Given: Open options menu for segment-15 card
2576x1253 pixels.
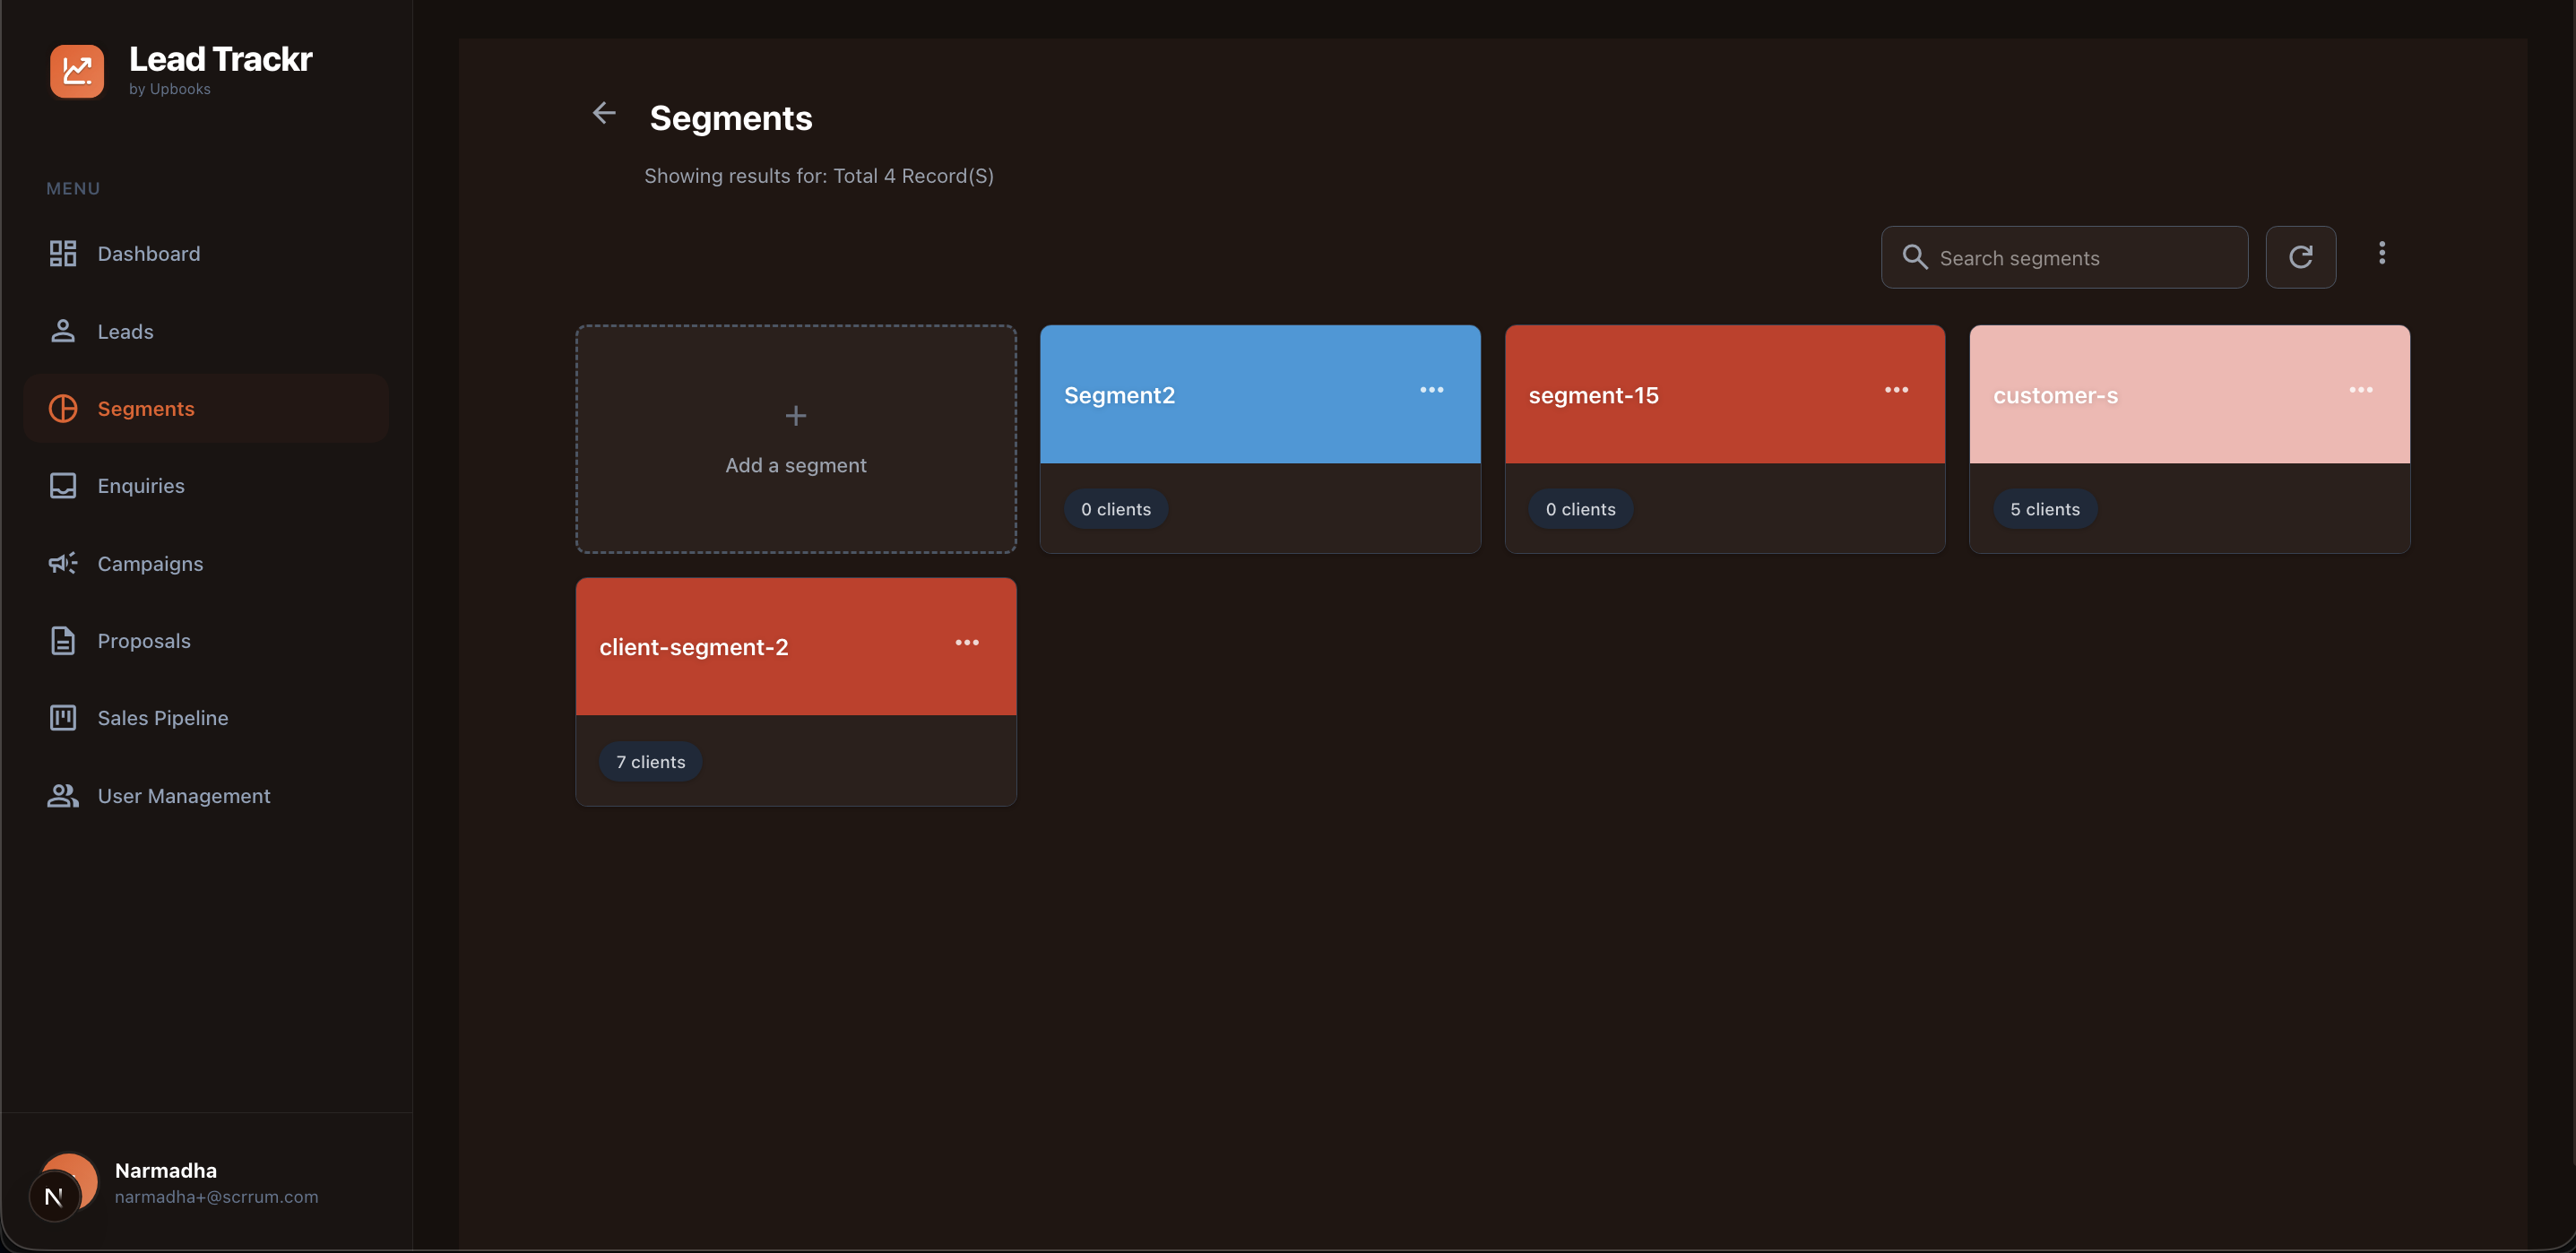Looking at the screenshot, I should click(x=1896, y=389).
